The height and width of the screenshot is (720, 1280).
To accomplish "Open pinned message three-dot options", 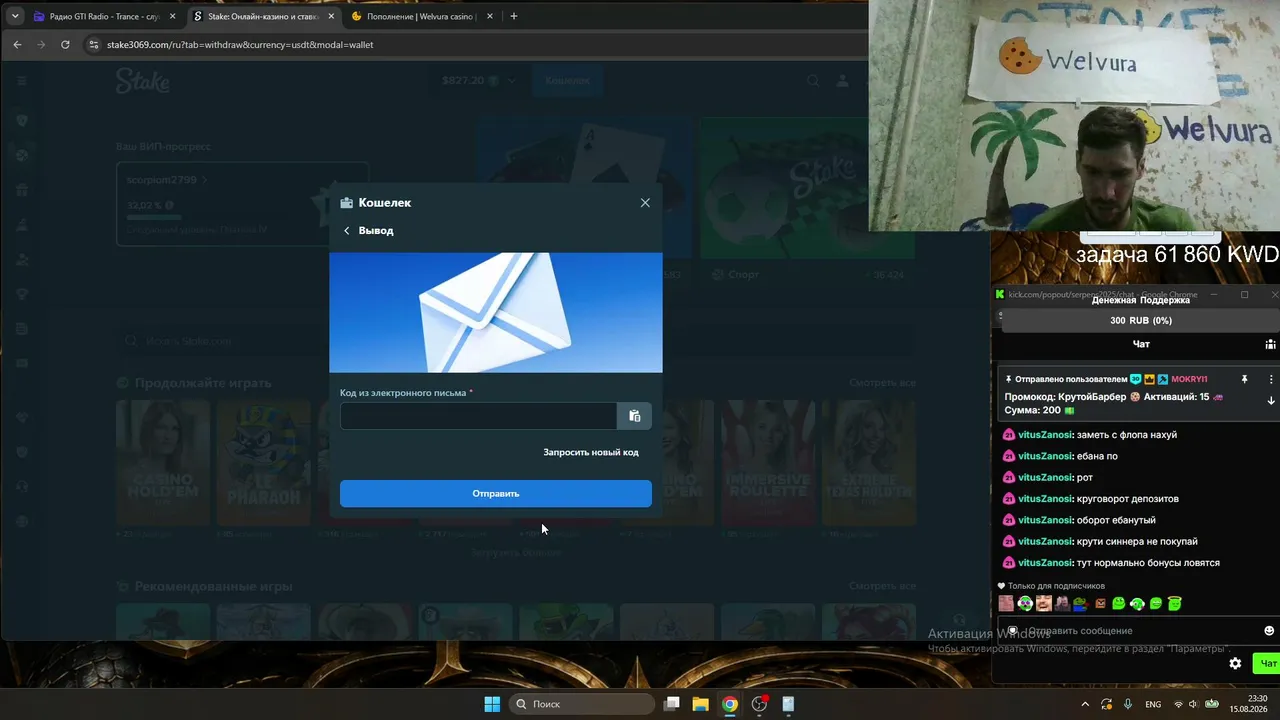I will coord(1271,380).
